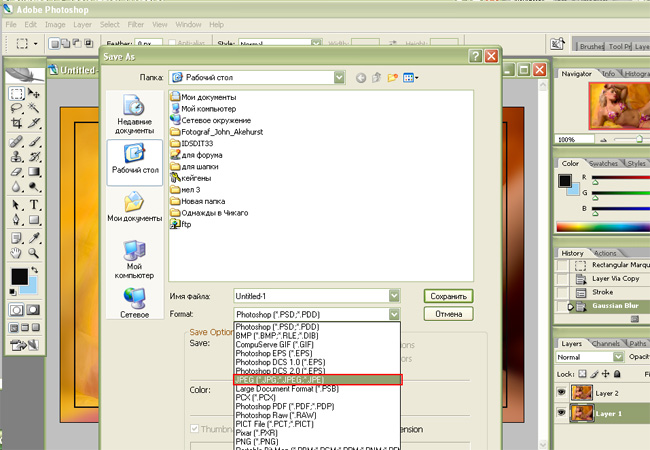
Task: Open the file name dropdown arrow
Action: point(394,296)
